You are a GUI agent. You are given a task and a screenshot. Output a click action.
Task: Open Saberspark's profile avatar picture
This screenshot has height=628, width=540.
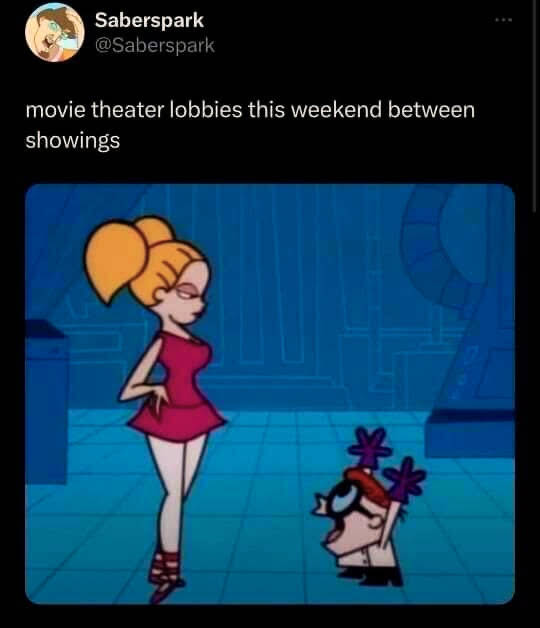click(54, 32)
